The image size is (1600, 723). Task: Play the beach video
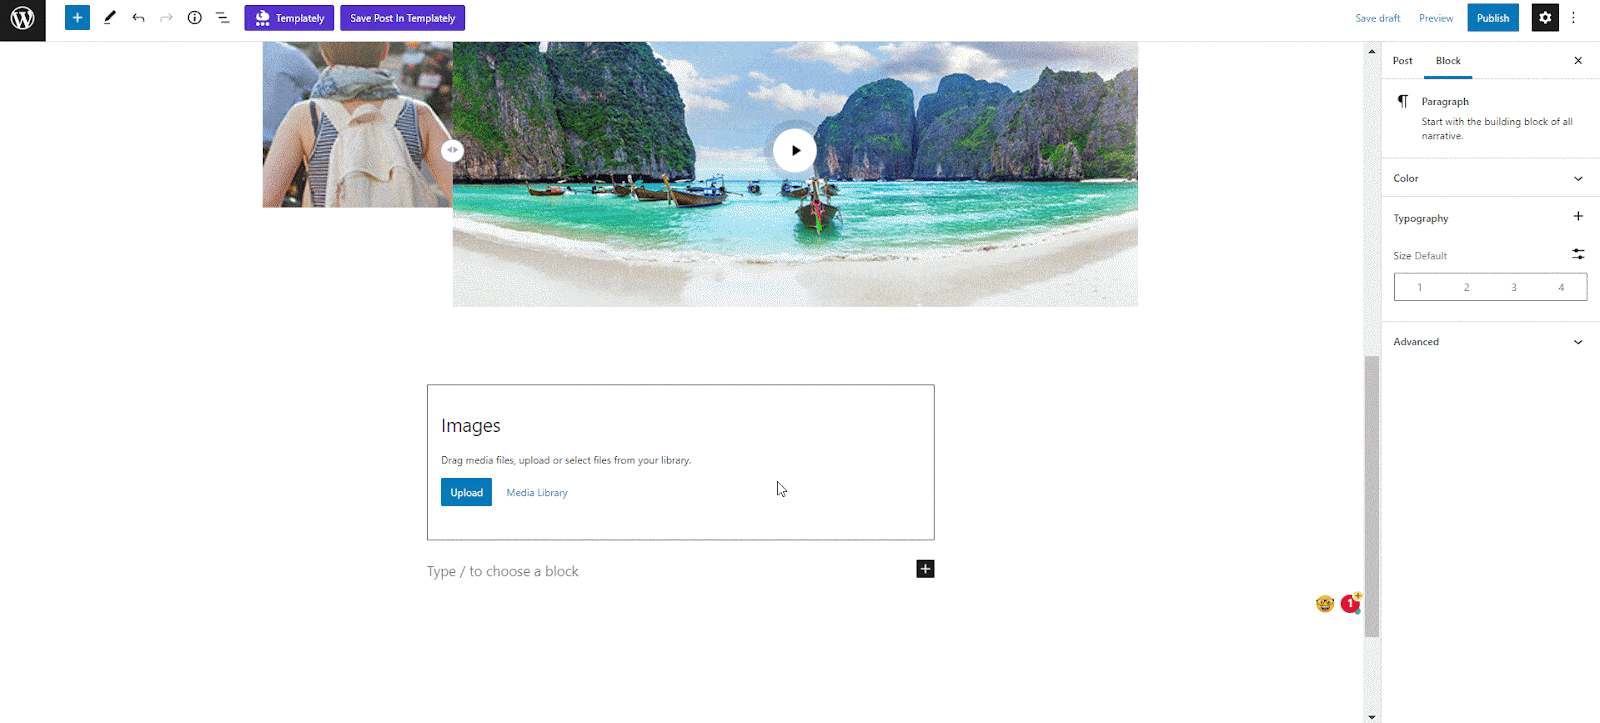[795, 150]
